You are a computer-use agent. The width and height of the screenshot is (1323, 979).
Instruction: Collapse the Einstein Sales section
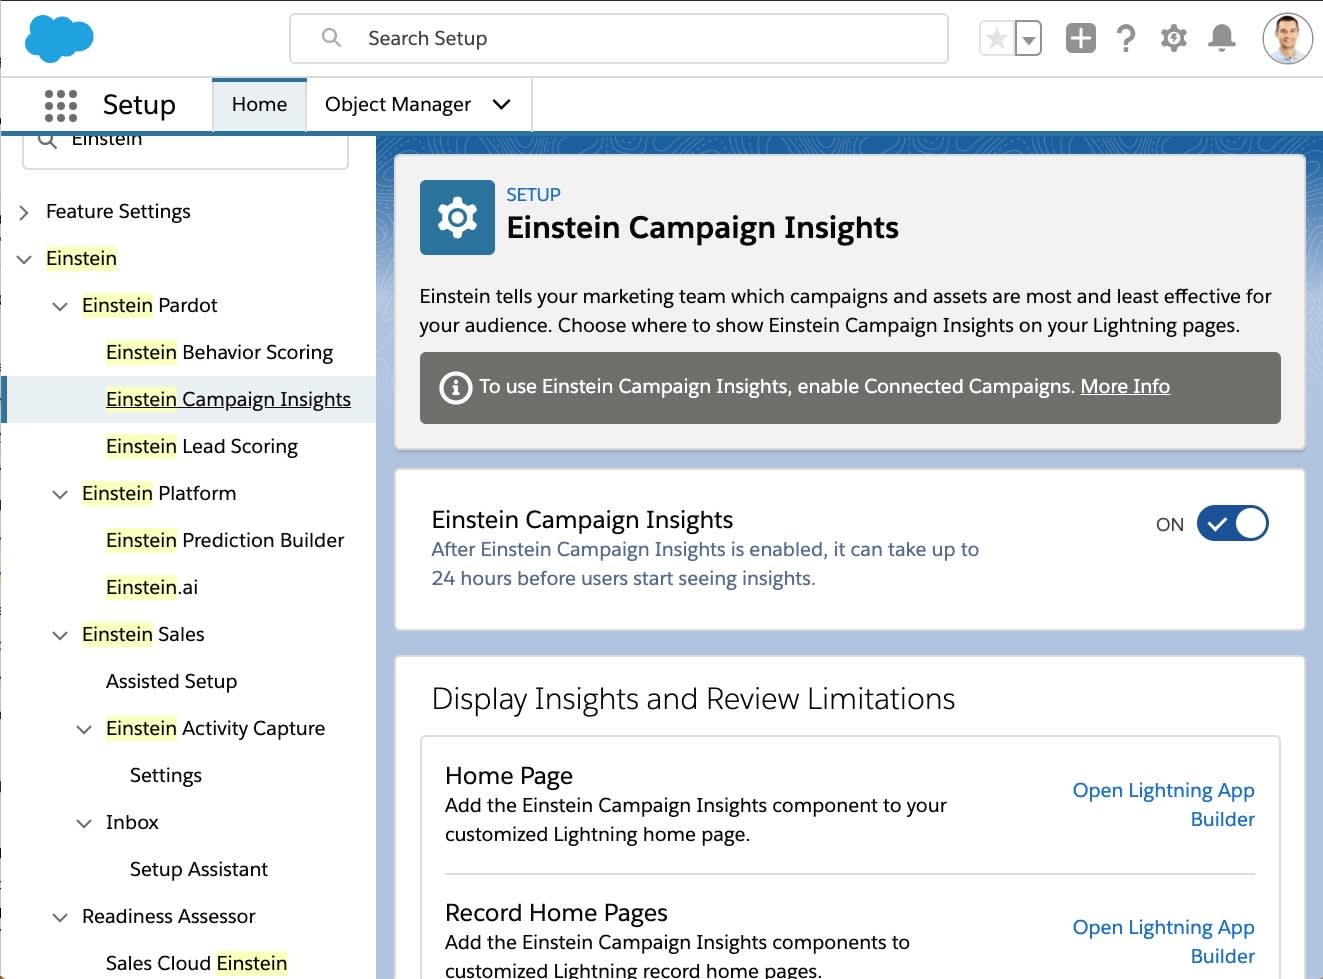(x=60, y=635)
